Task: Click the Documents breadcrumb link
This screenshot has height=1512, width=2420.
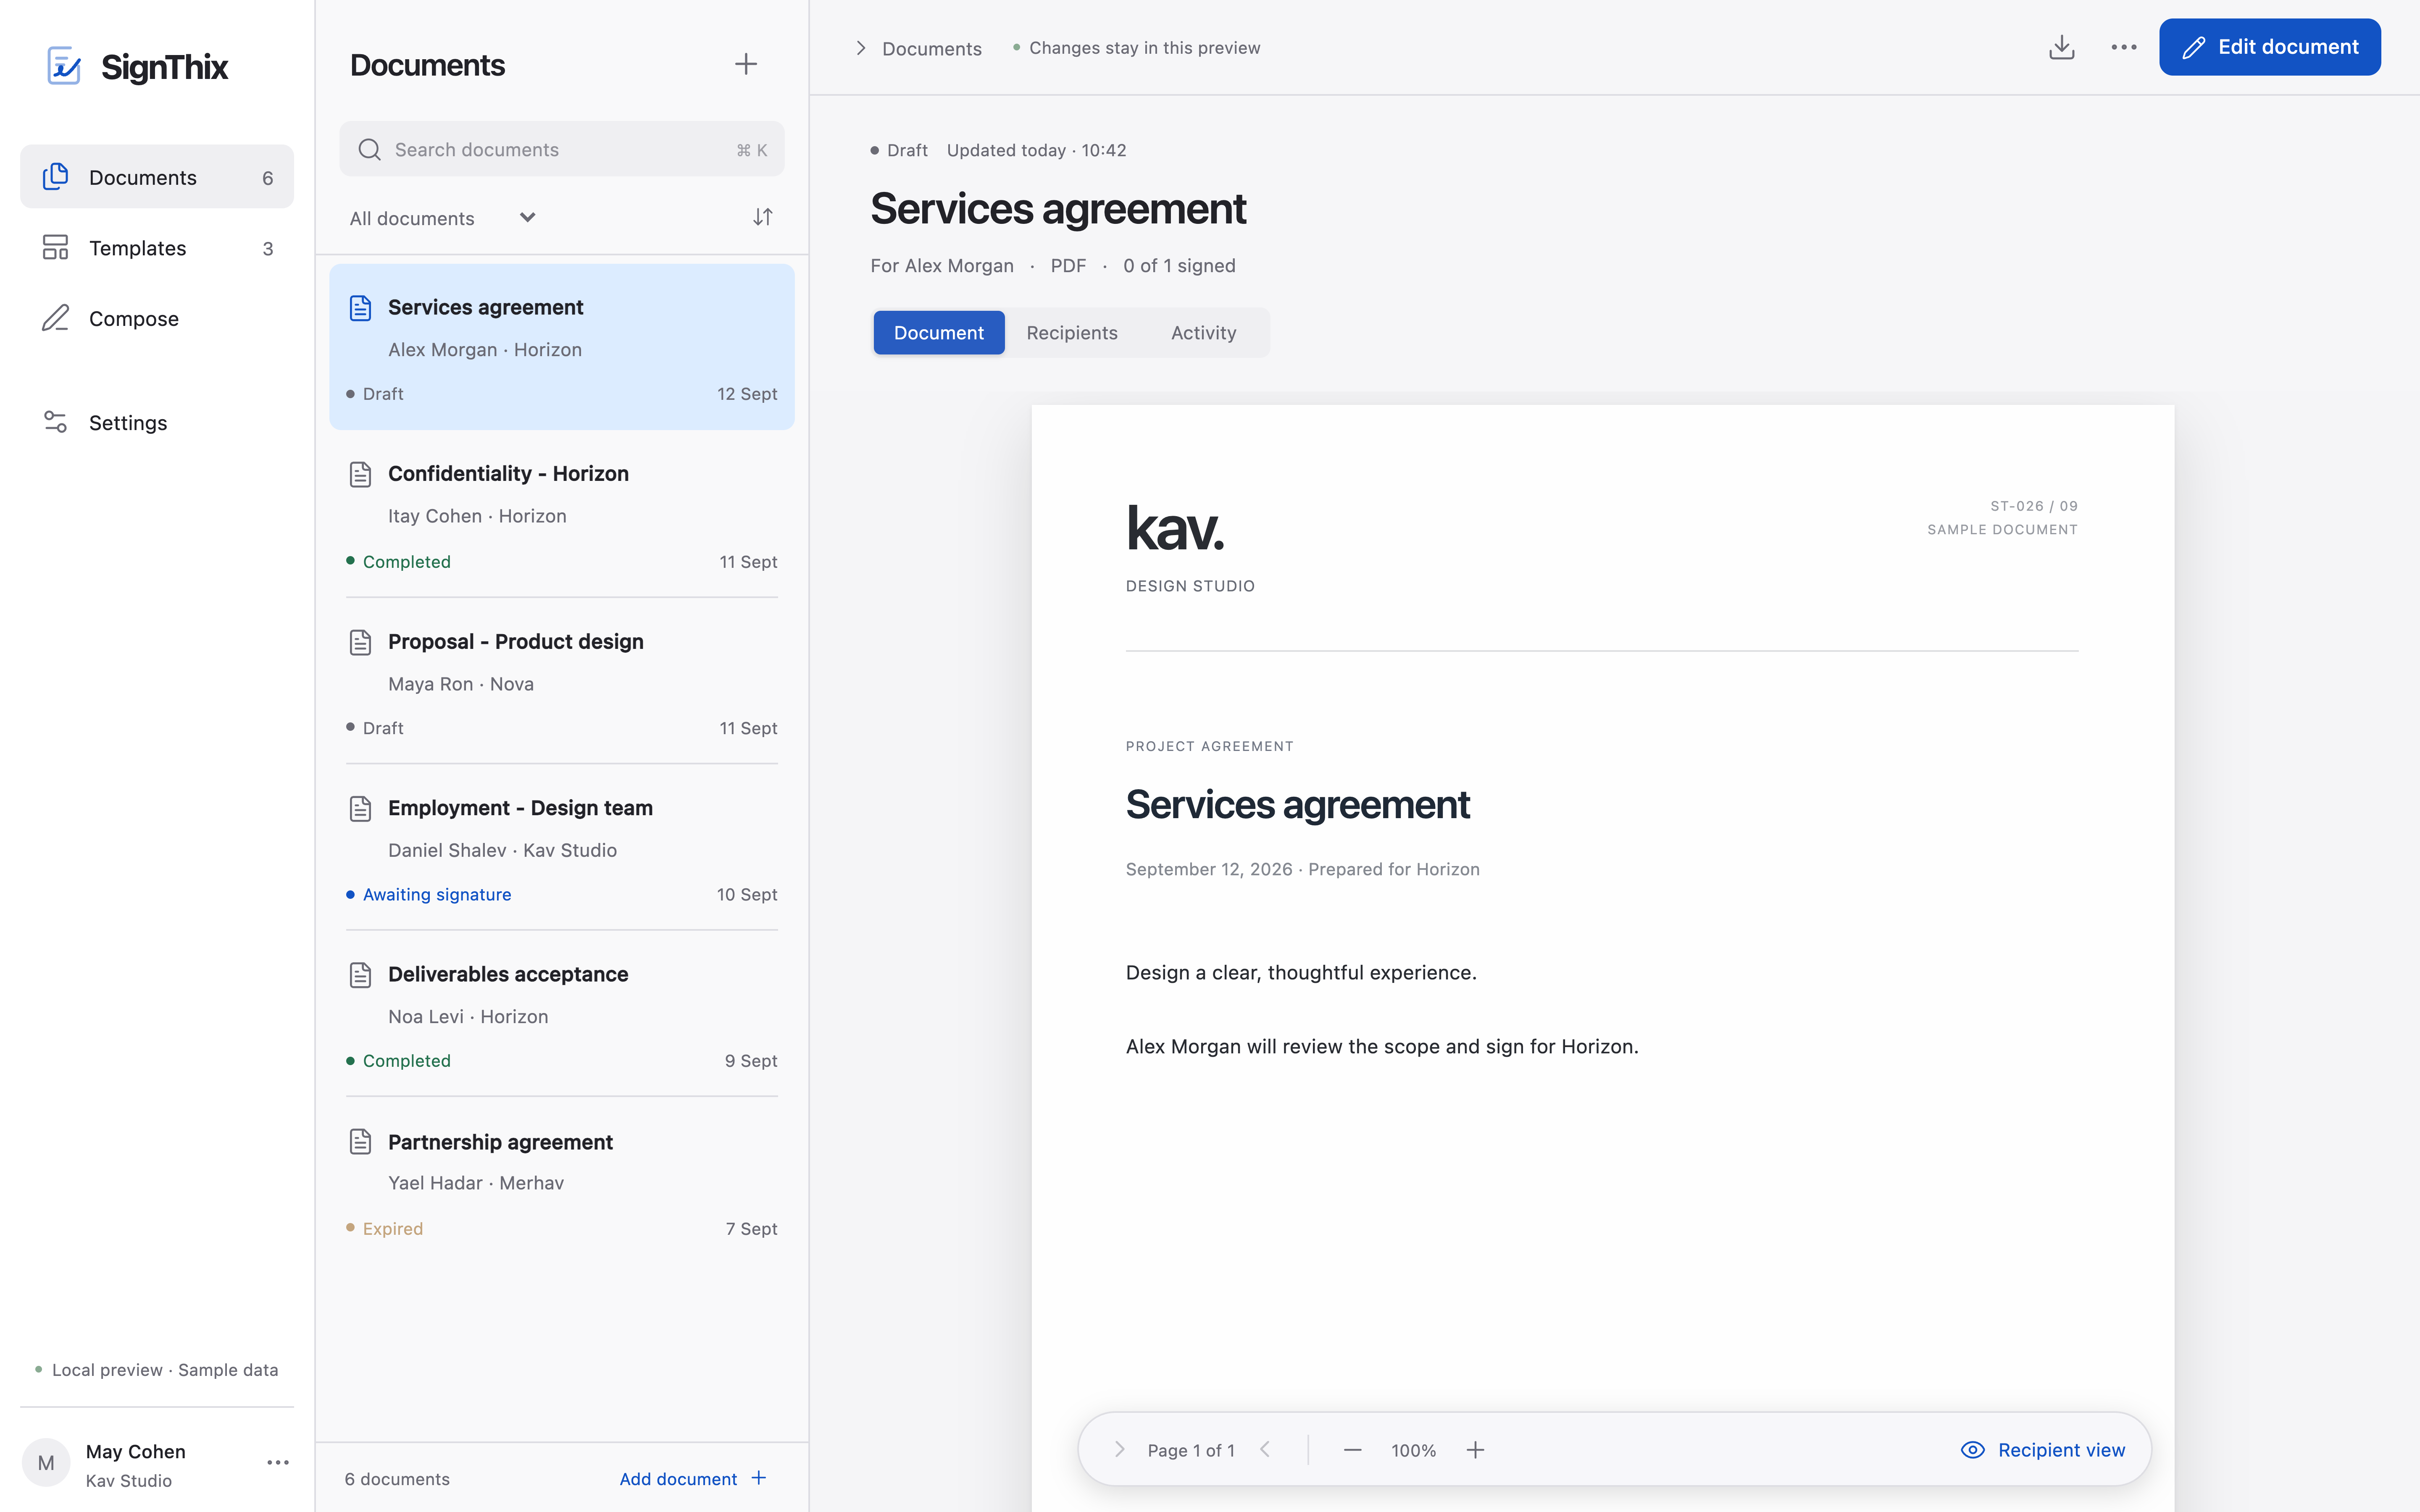Action: click(x=932, y=49)
